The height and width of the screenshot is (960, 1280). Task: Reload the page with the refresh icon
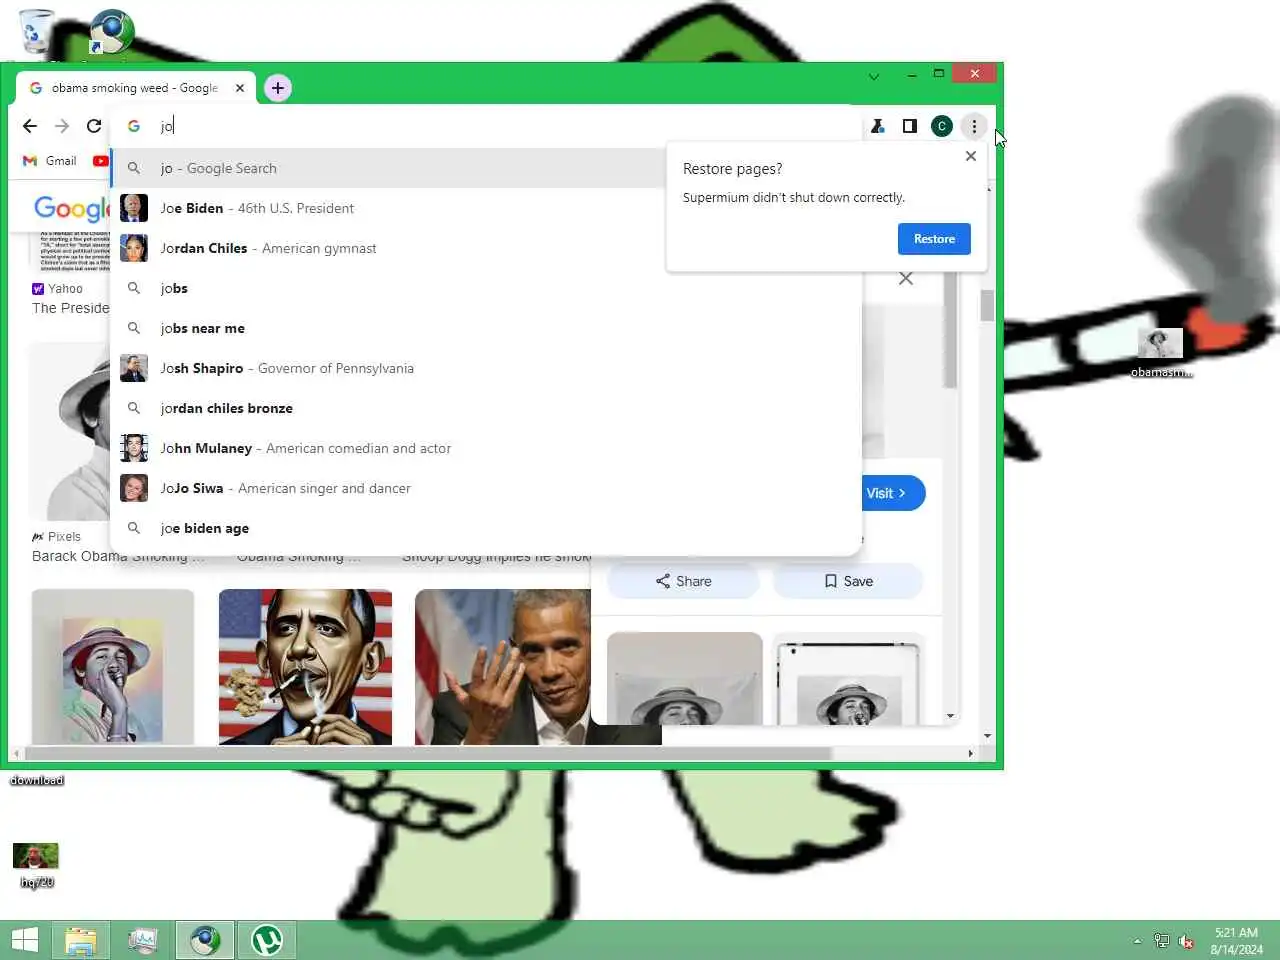[x=94, y=126]
